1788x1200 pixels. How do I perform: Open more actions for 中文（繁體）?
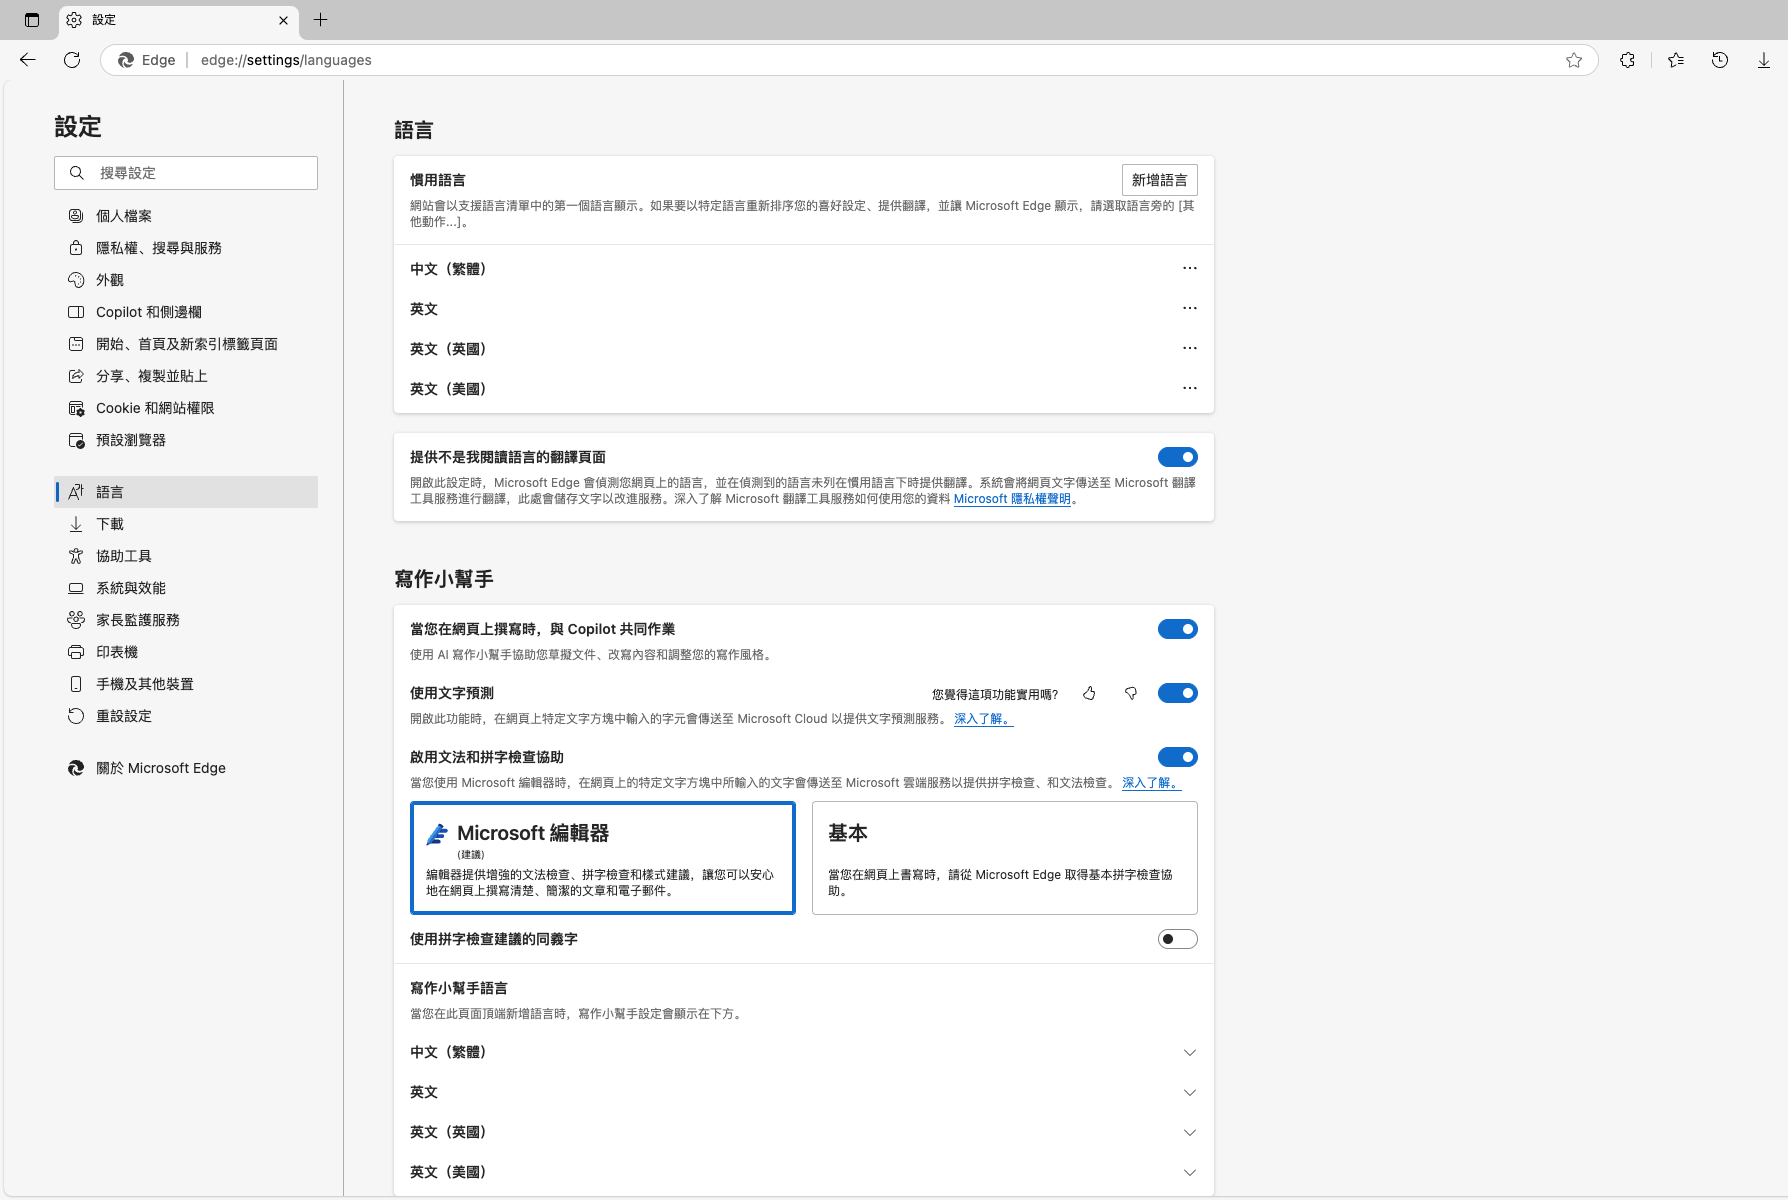click(1190, 268)
